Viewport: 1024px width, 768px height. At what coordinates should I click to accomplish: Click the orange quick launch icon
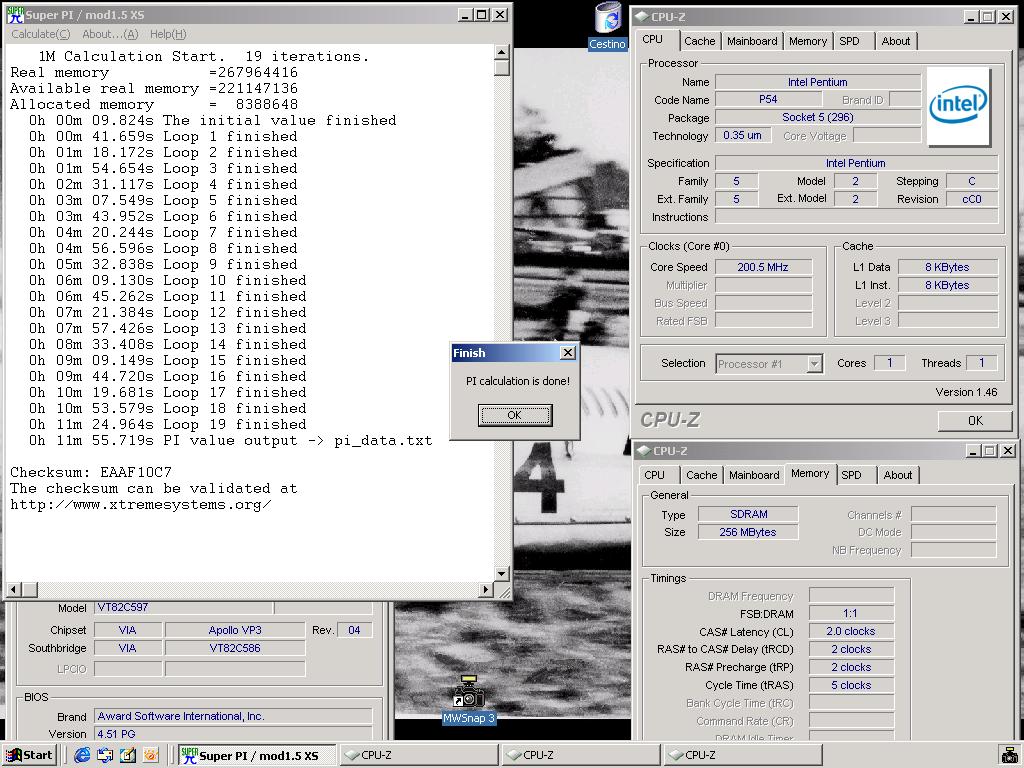151,755
